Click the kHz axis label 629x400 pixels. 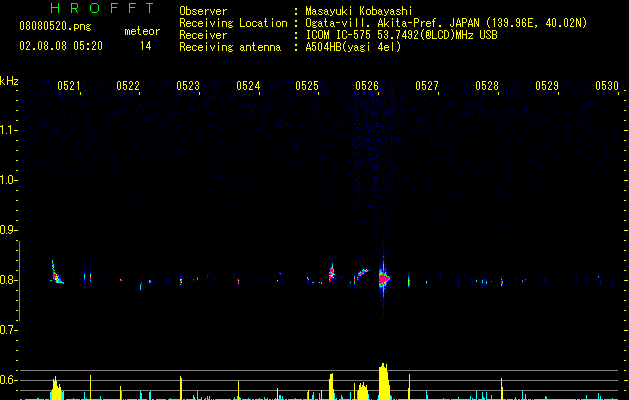point(9,81)
